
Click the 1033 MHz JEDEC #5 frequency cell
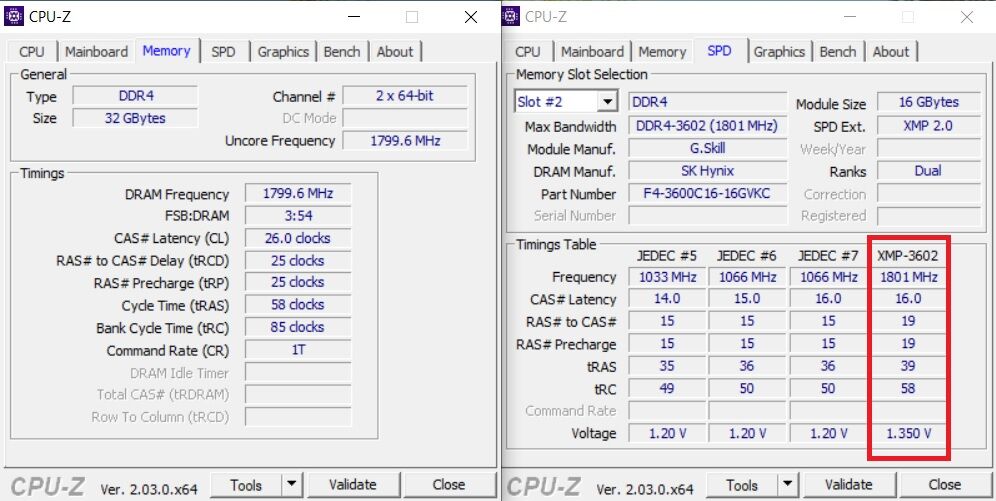[x=667, y=277]
